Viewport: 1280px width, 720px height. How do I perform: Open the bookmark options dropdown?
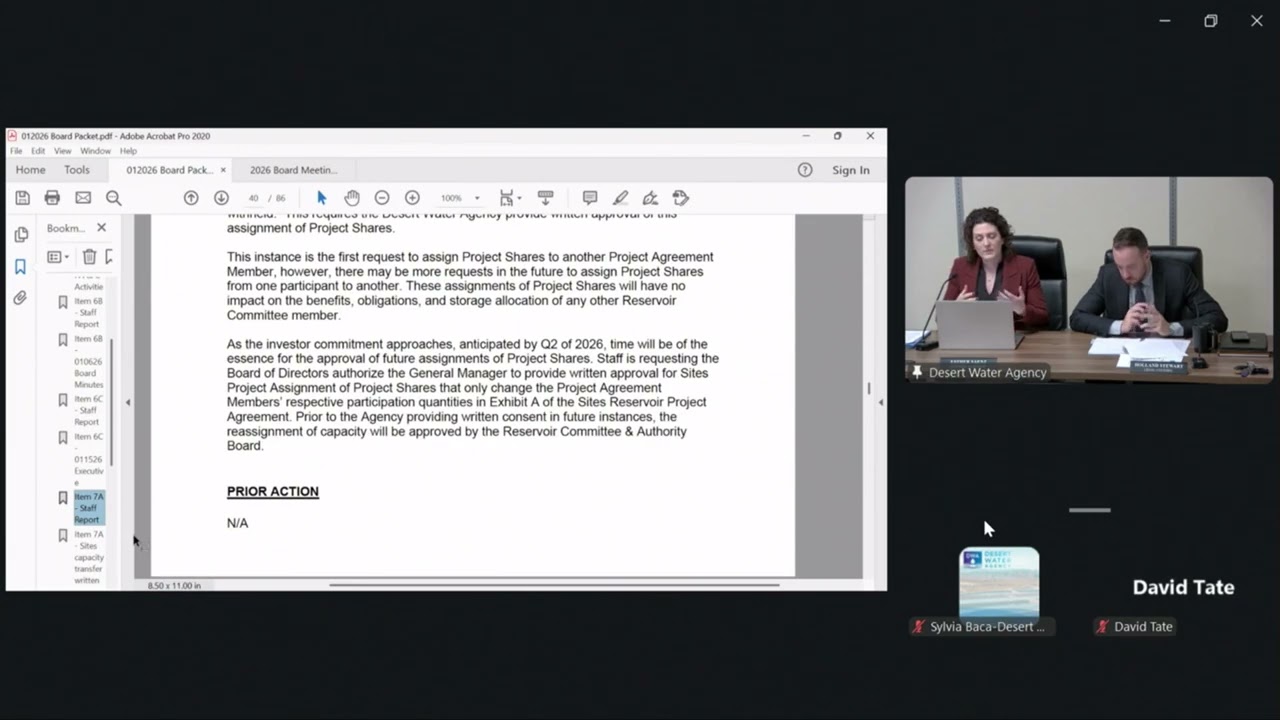tap(58, 257)
